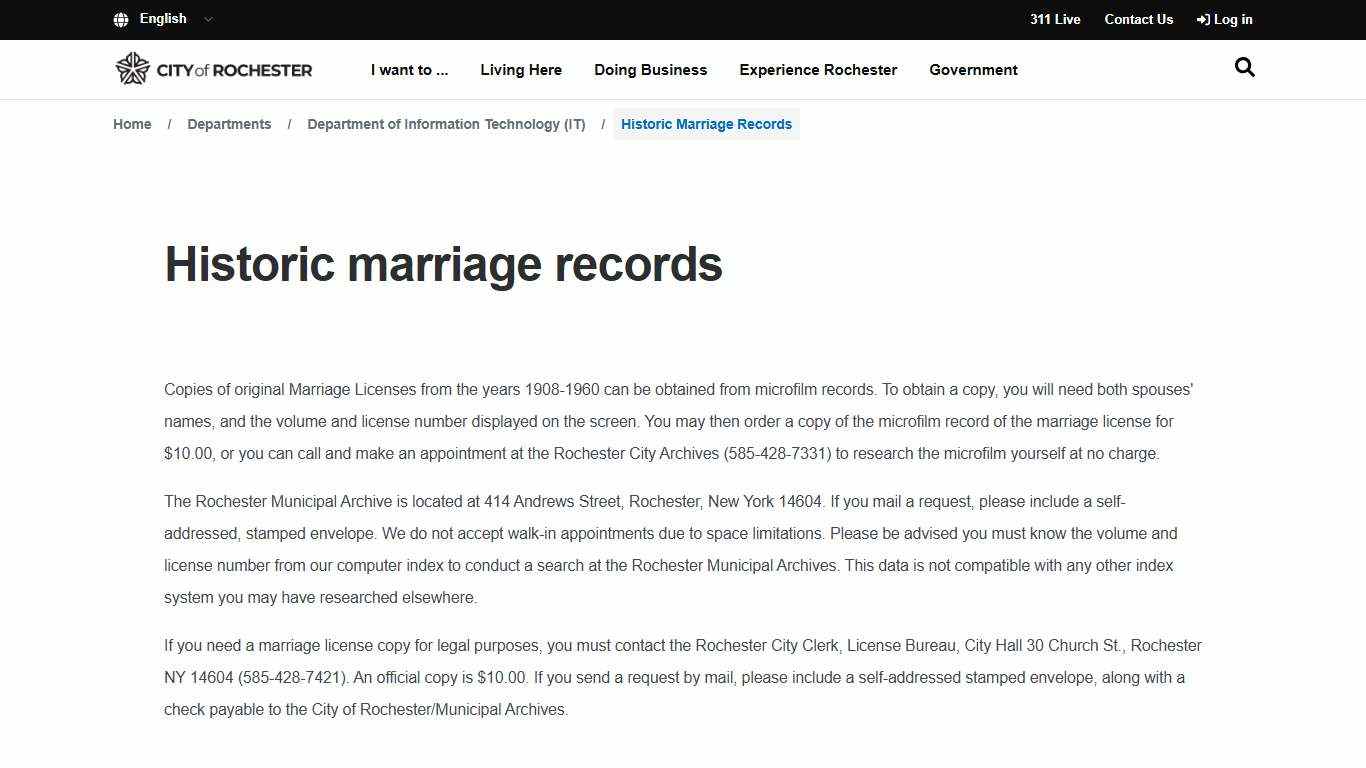Open Department of Information Technology (IT) breadcrumb

(x=446, y=123)
